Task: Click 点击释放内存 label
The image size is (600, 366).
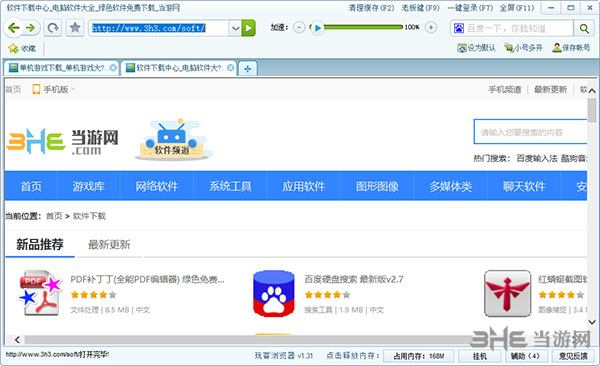Action: (x=353, y=356)
